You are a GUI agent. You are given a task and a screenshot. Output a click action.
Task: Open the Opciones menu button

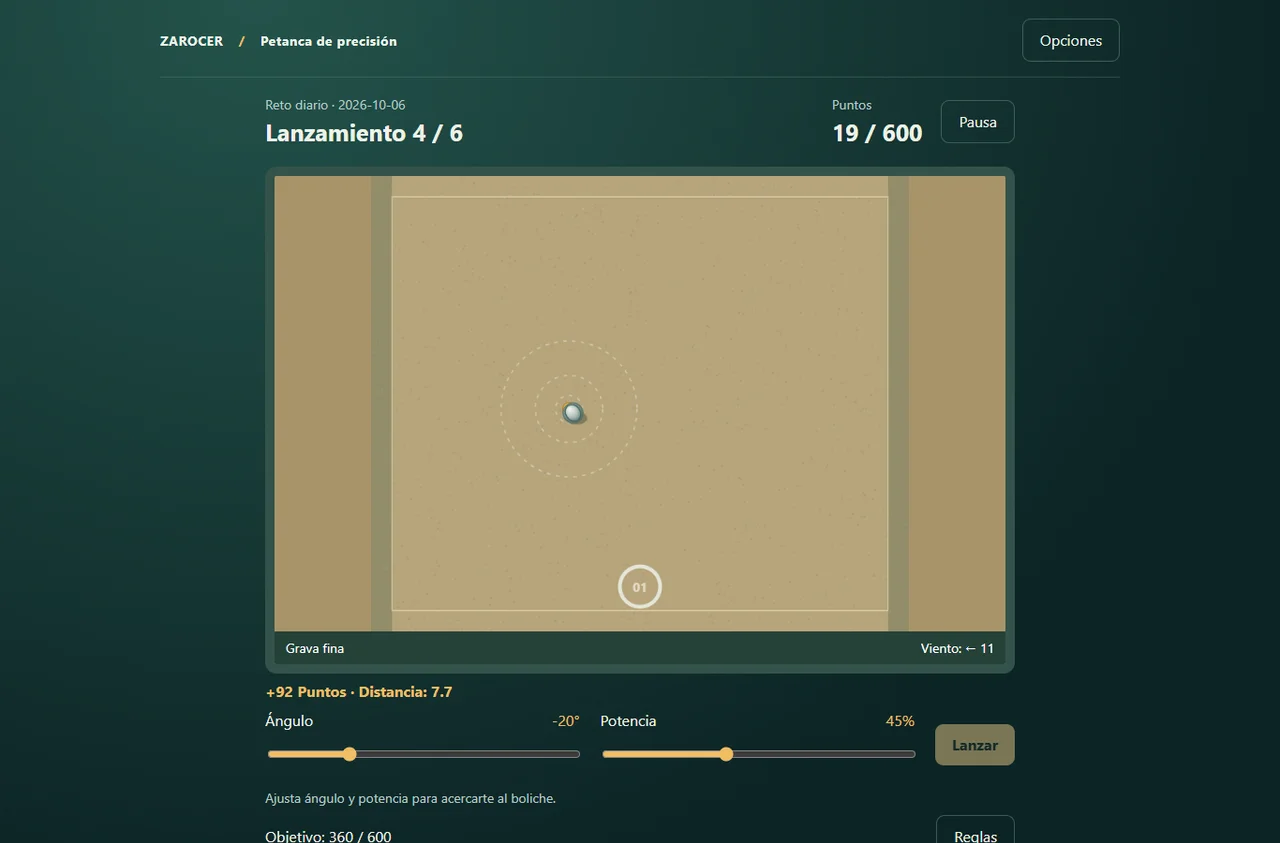[1070, 41]
